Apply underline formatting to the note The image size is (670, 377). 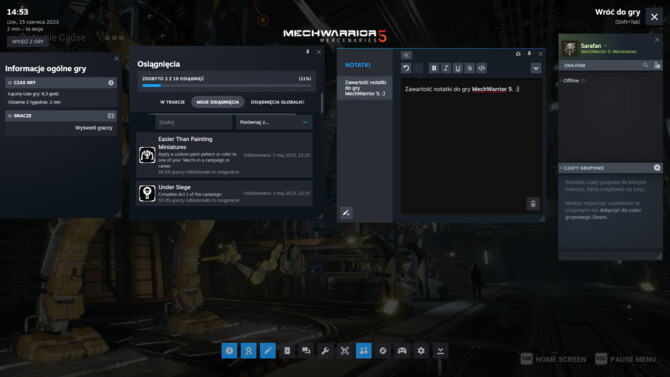[458, 68]
